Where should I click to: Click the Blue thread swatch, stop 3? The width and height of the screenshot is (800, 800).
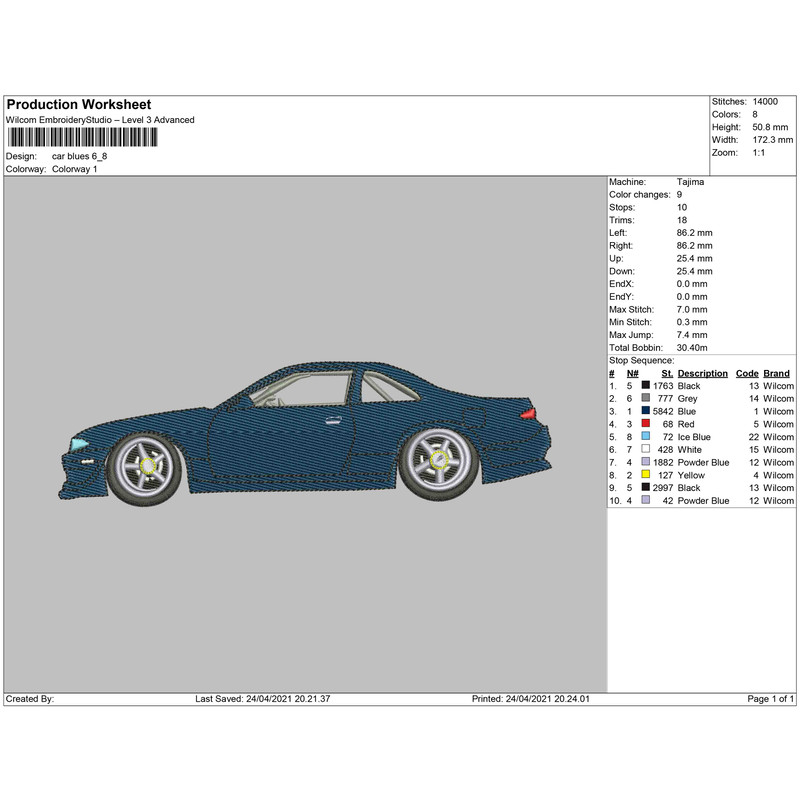coord(646,411)
